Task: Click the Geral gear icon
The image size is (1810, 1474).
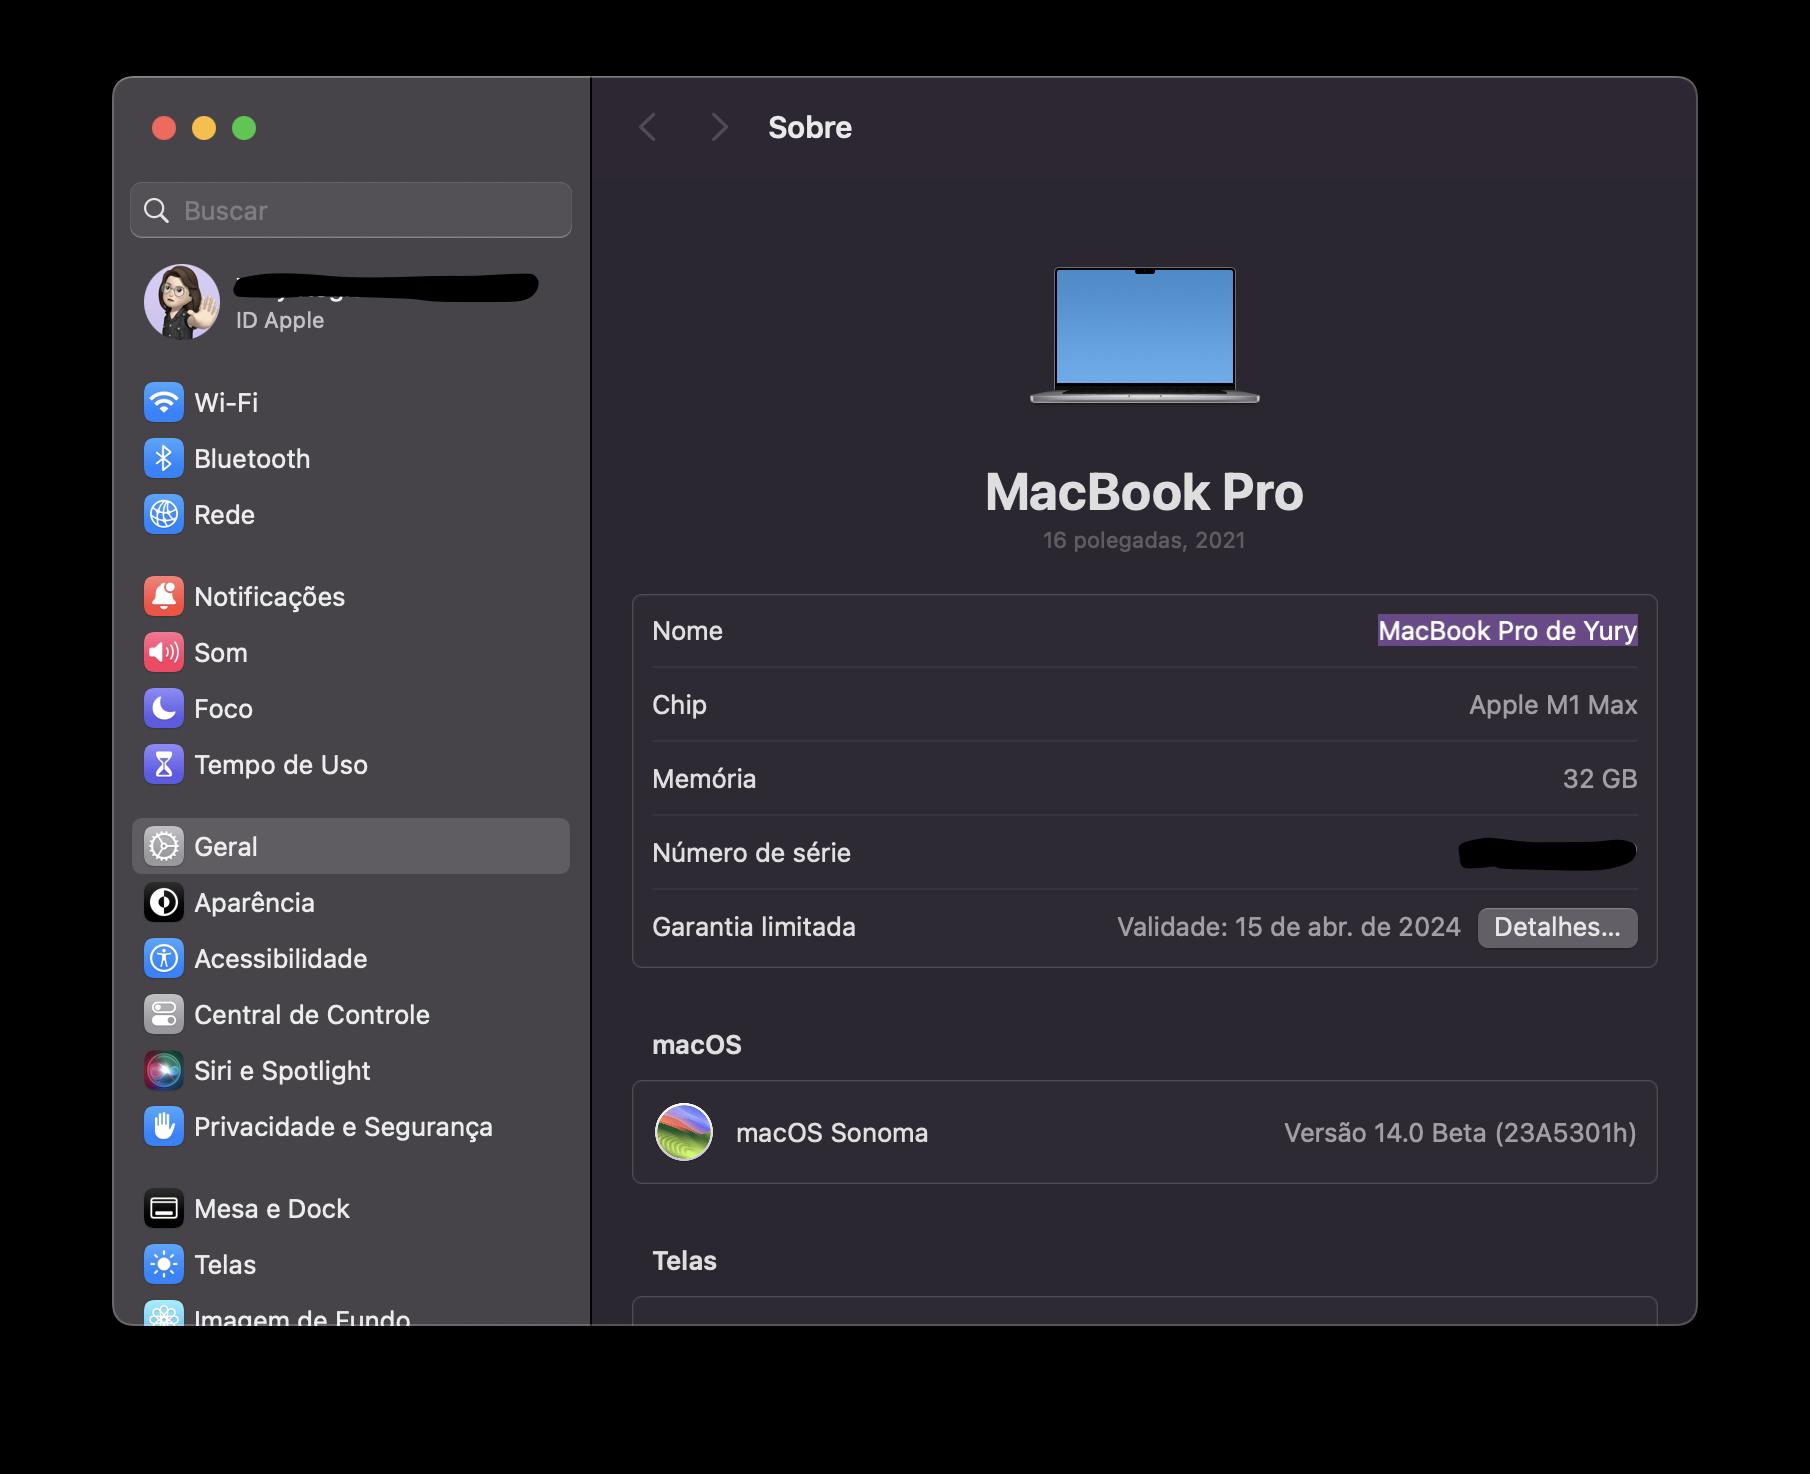Action: [164, 847]
